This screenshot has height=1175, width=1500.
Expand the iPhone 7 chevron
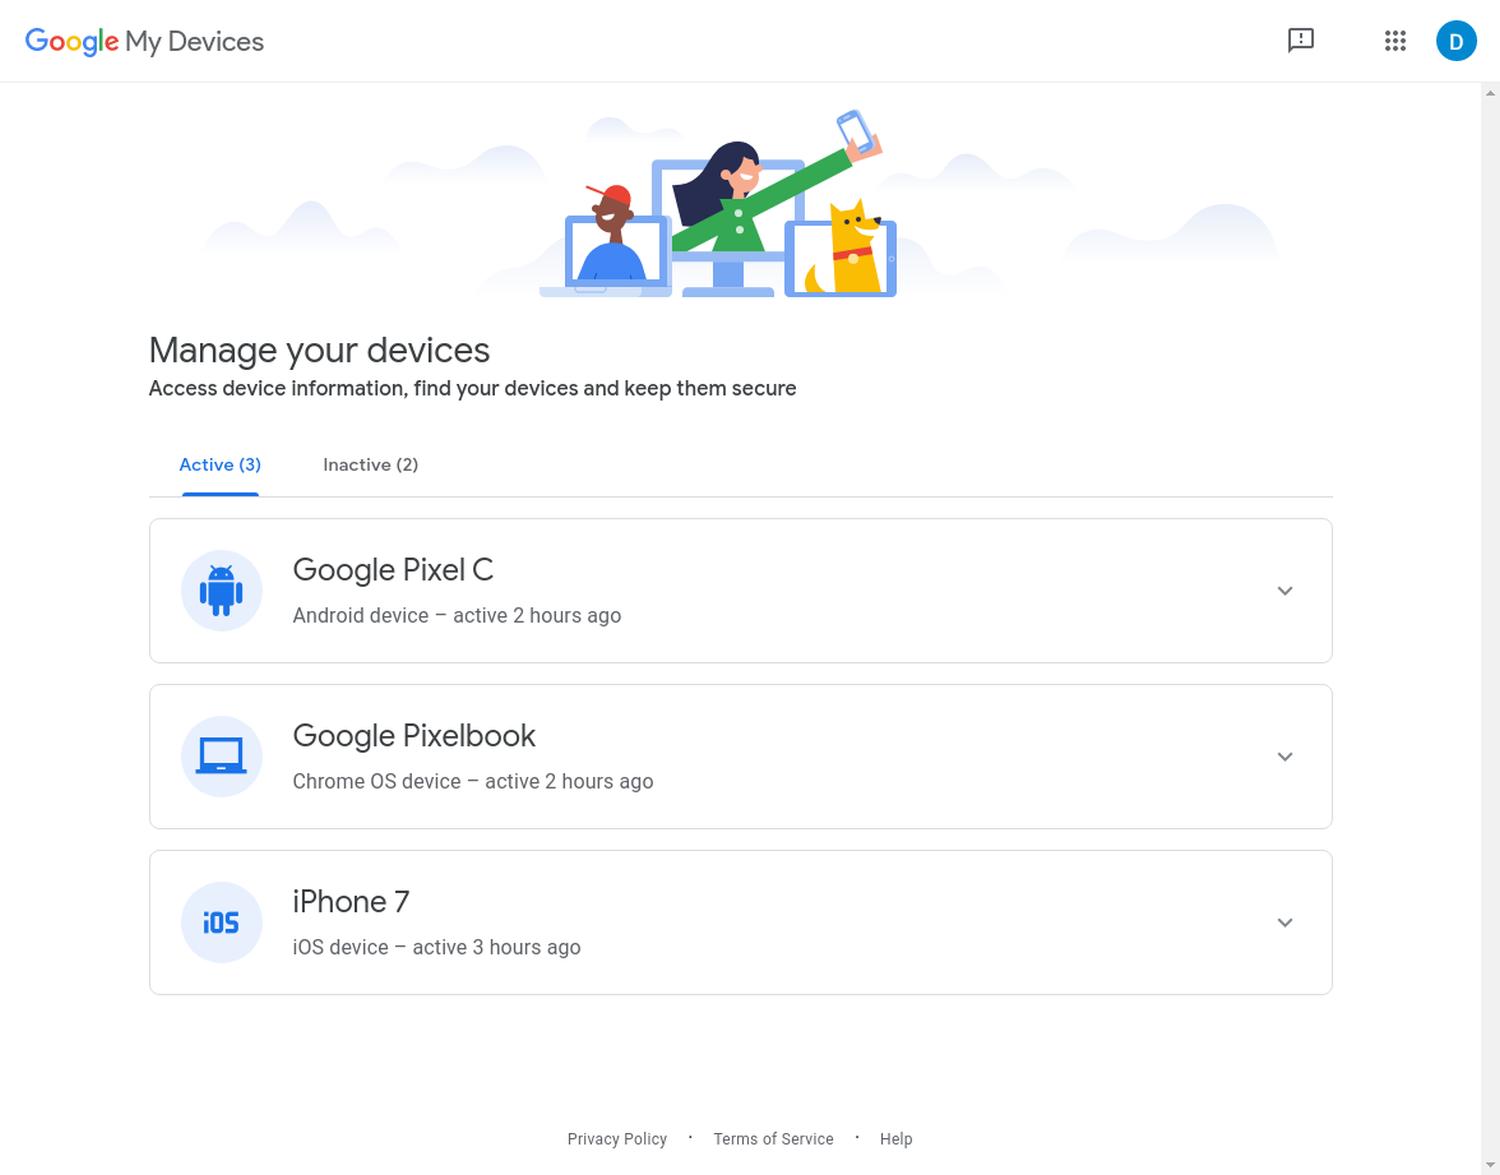(x=1285, y=923)
